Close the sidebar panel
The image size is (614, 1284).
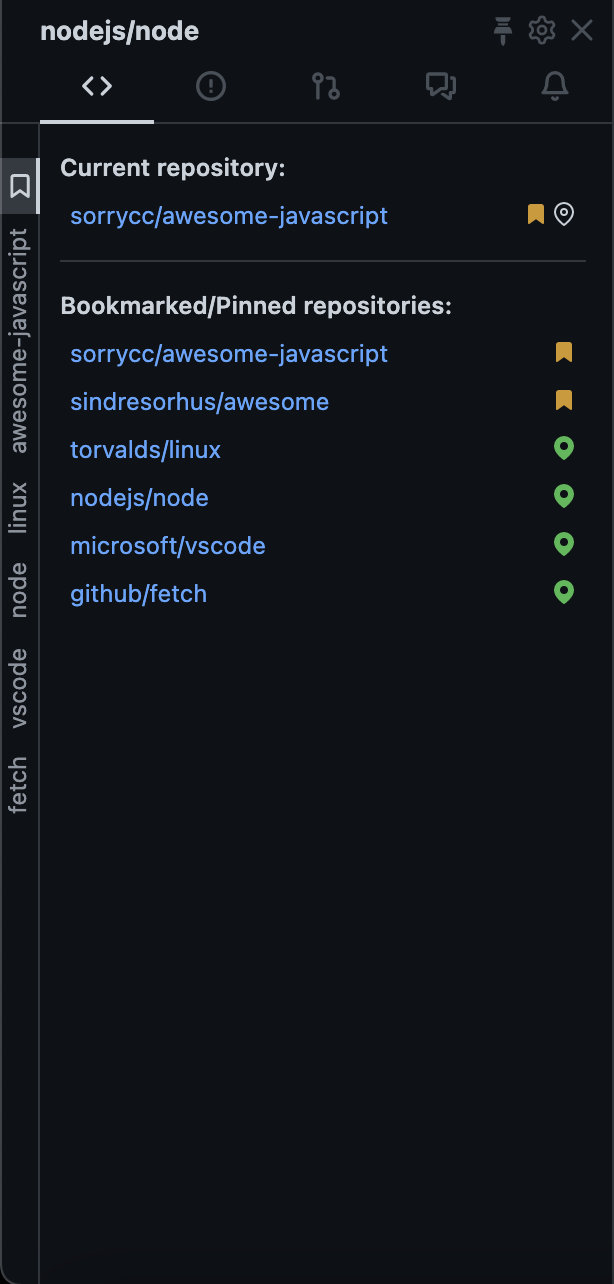(x=582, y=31)
